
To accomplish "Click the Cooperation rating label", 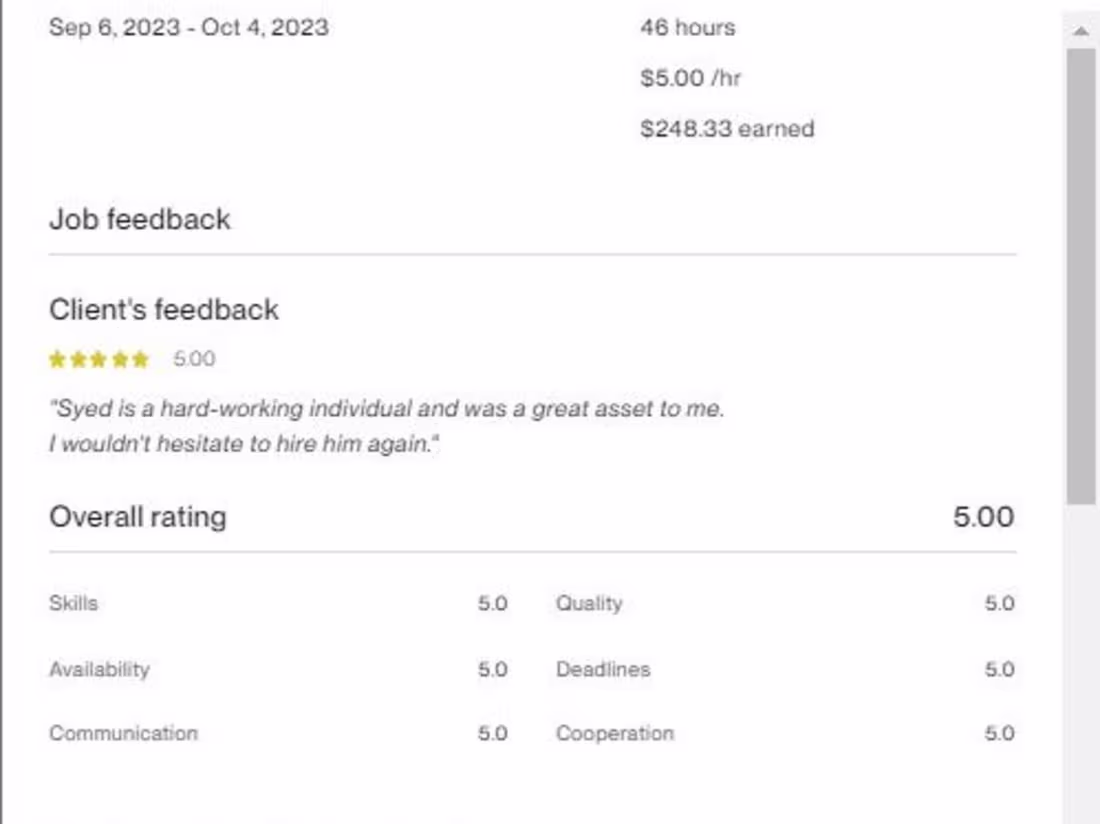I will tap(615, 733).
